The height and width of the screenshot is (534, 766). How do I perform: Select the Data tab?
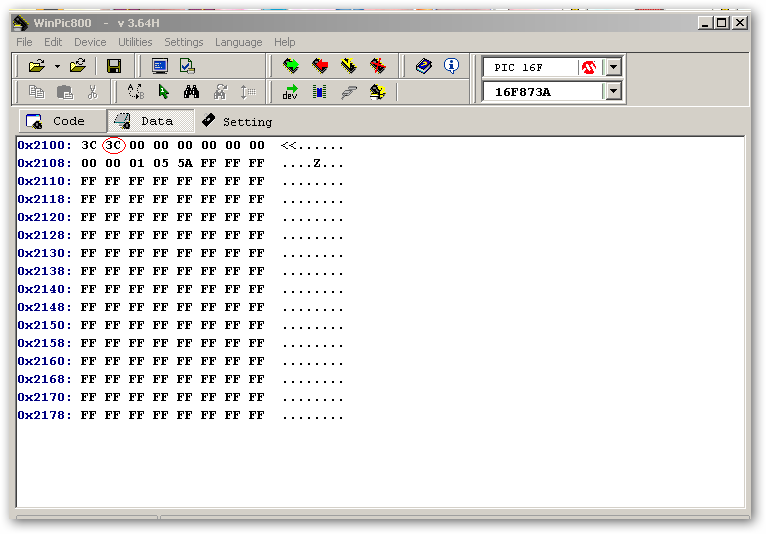[x=150, y=121]
